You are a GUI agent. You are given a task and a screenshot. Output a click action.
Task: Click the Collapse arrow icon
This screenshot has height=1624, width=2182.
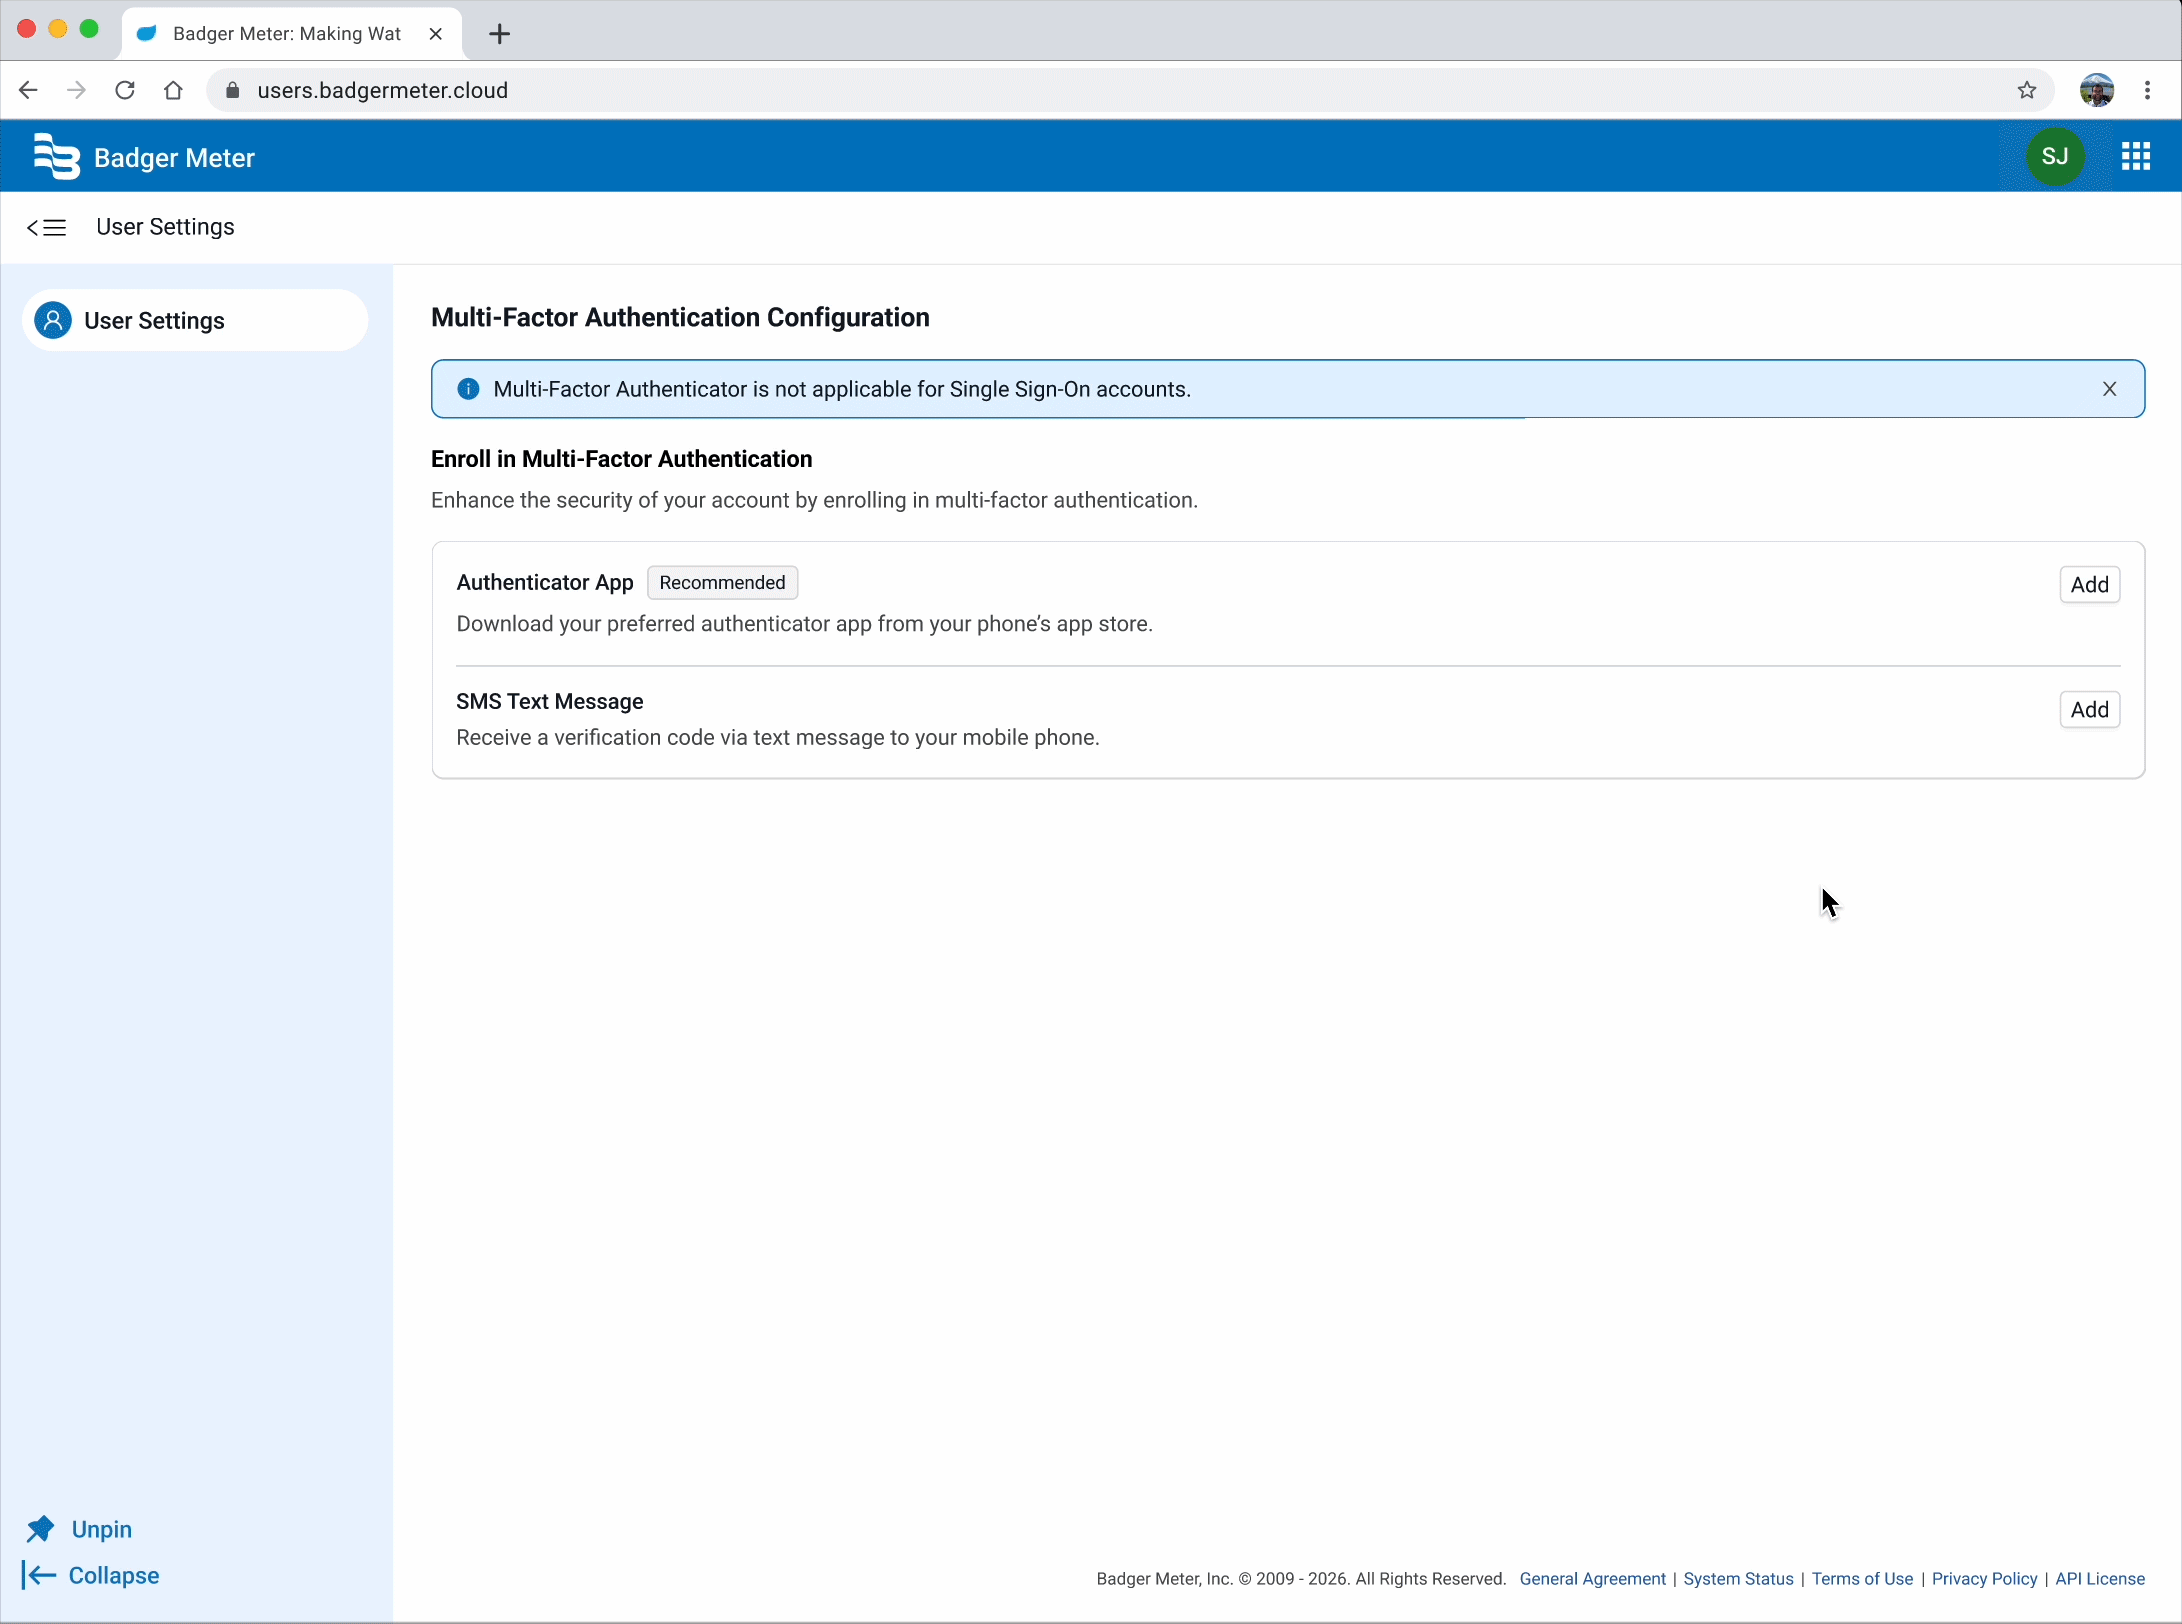(x=39, y=1576)
